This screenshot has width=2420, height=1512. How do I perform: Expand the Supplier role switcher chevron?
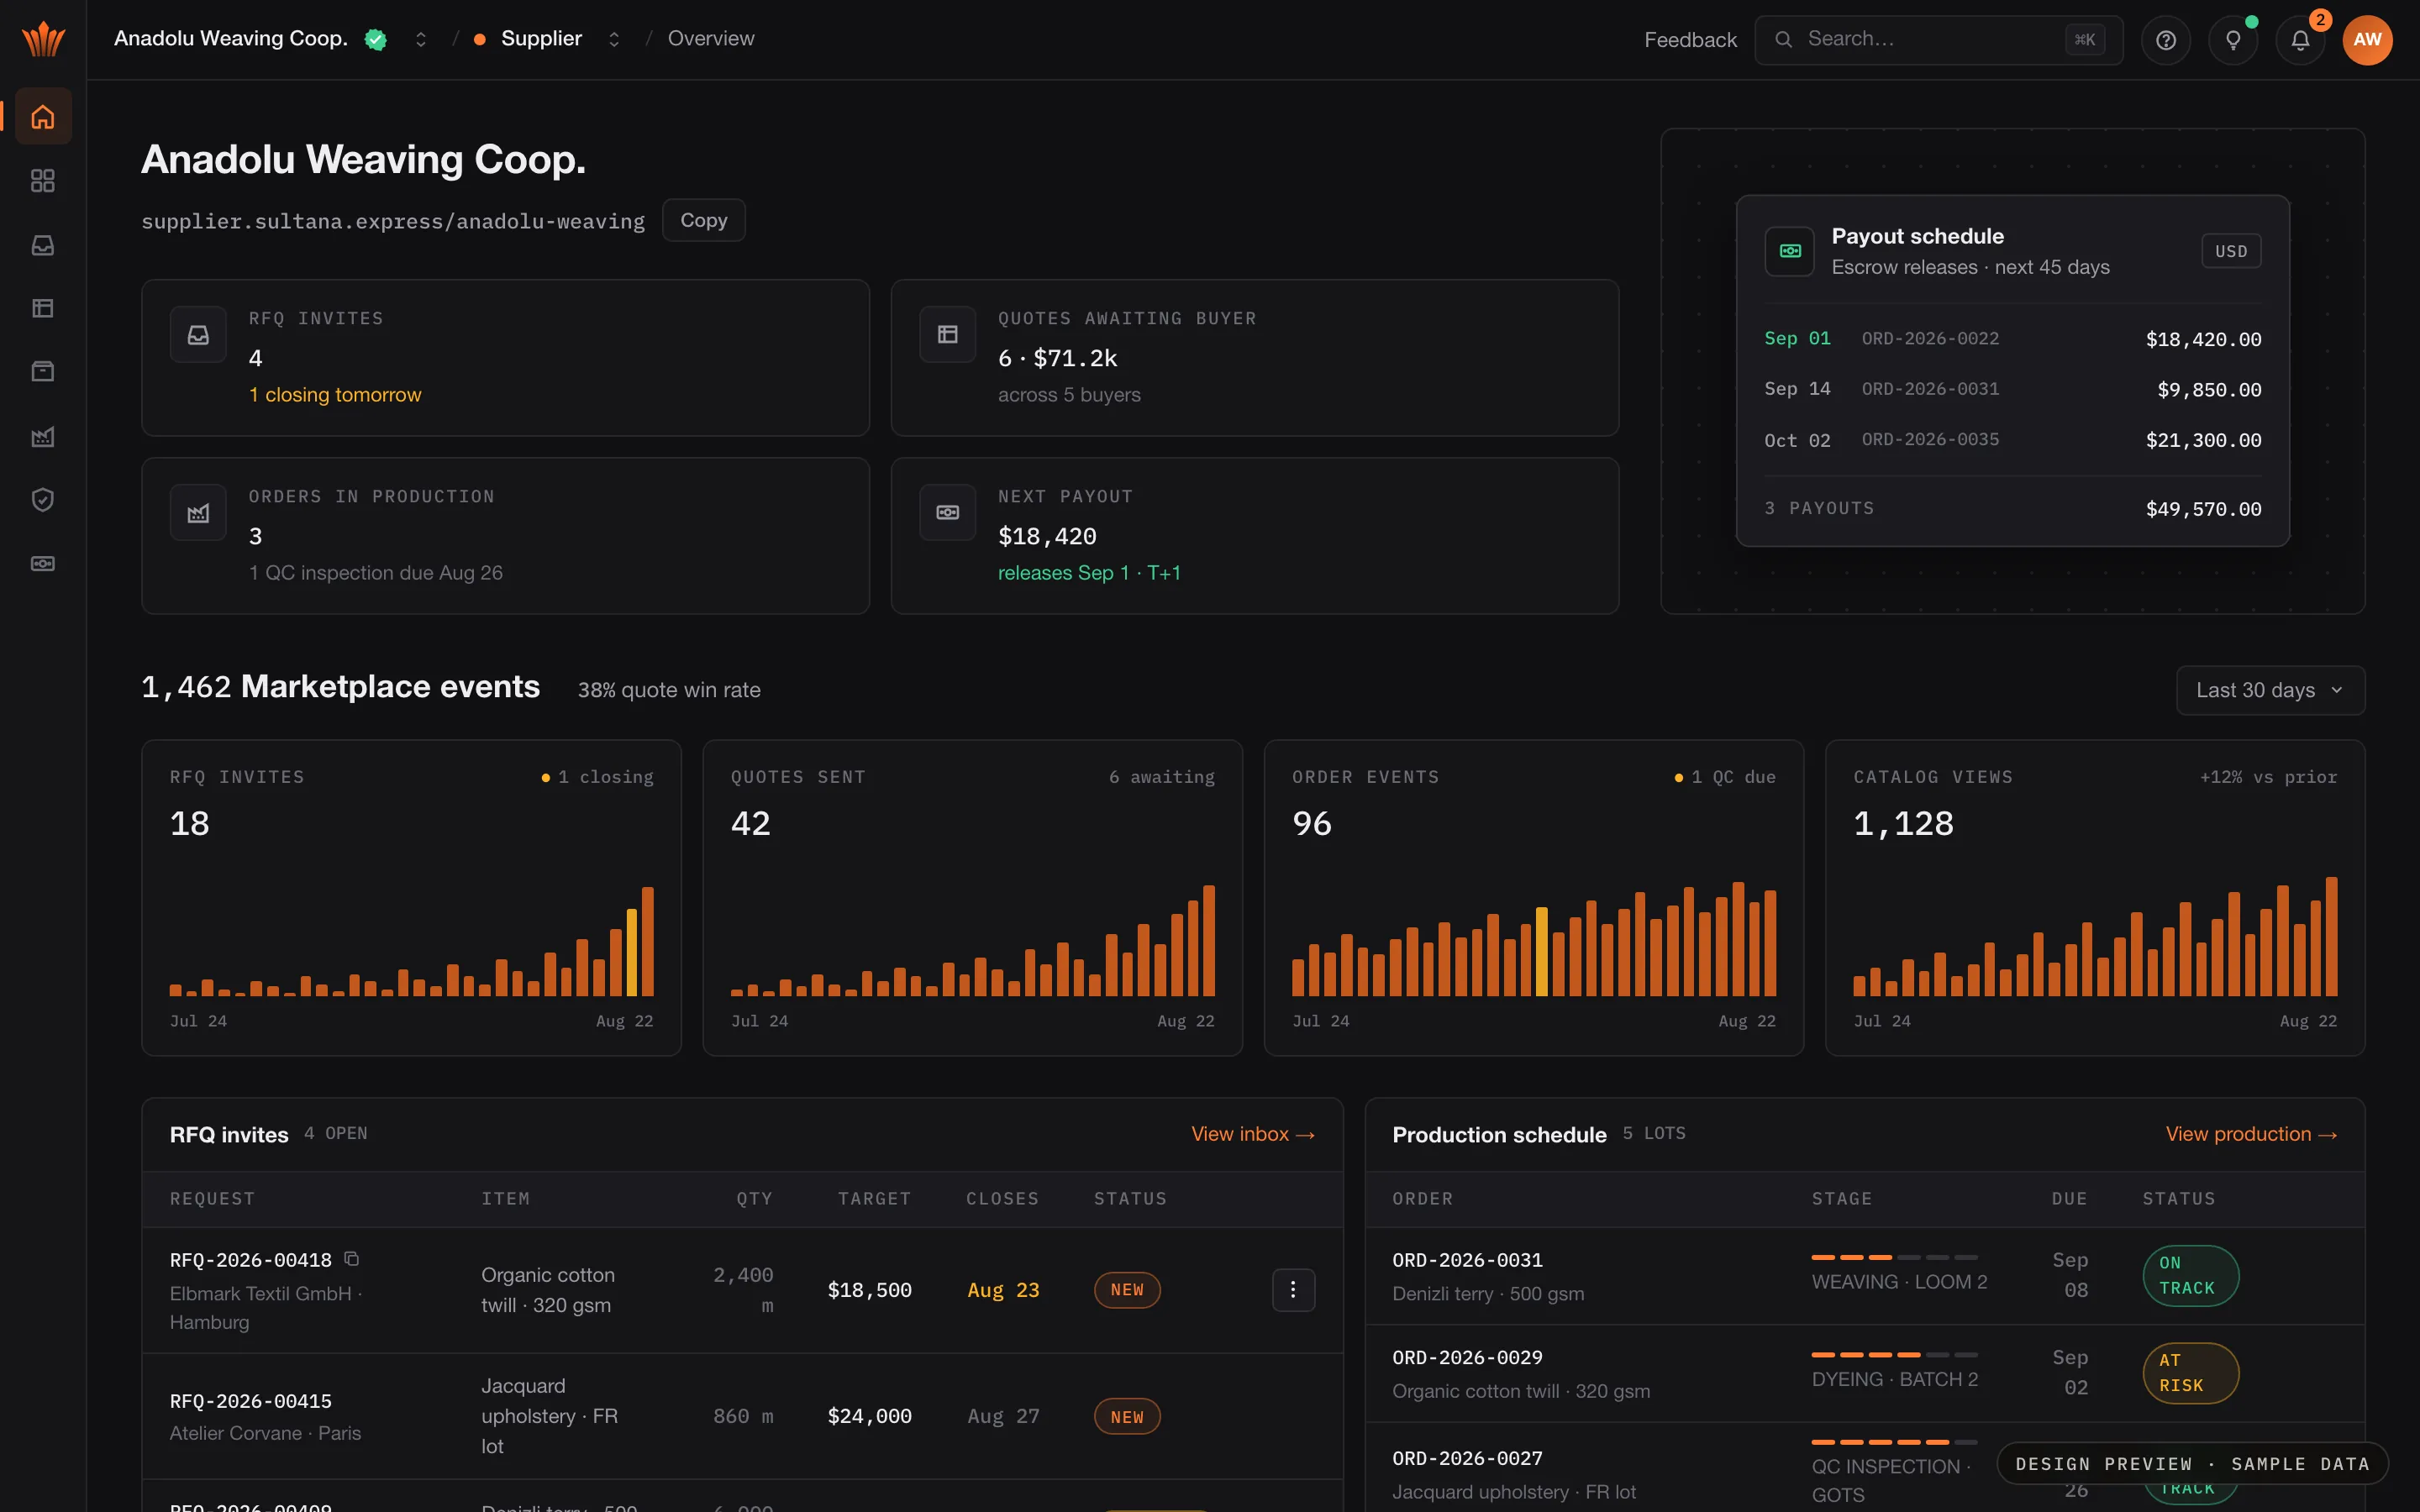click(x=614, y=39)
